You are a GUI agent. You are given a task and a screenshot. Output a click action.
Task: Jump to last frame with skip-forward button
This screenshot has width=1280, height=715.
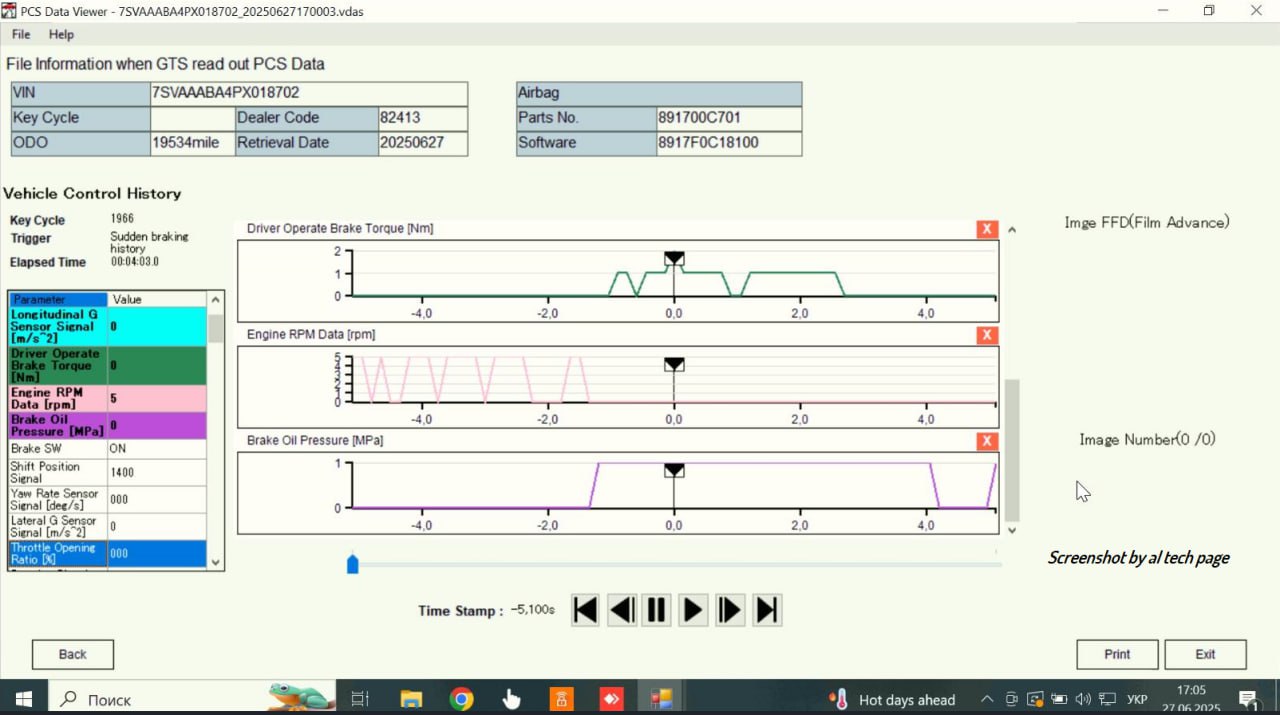[767, 610]
